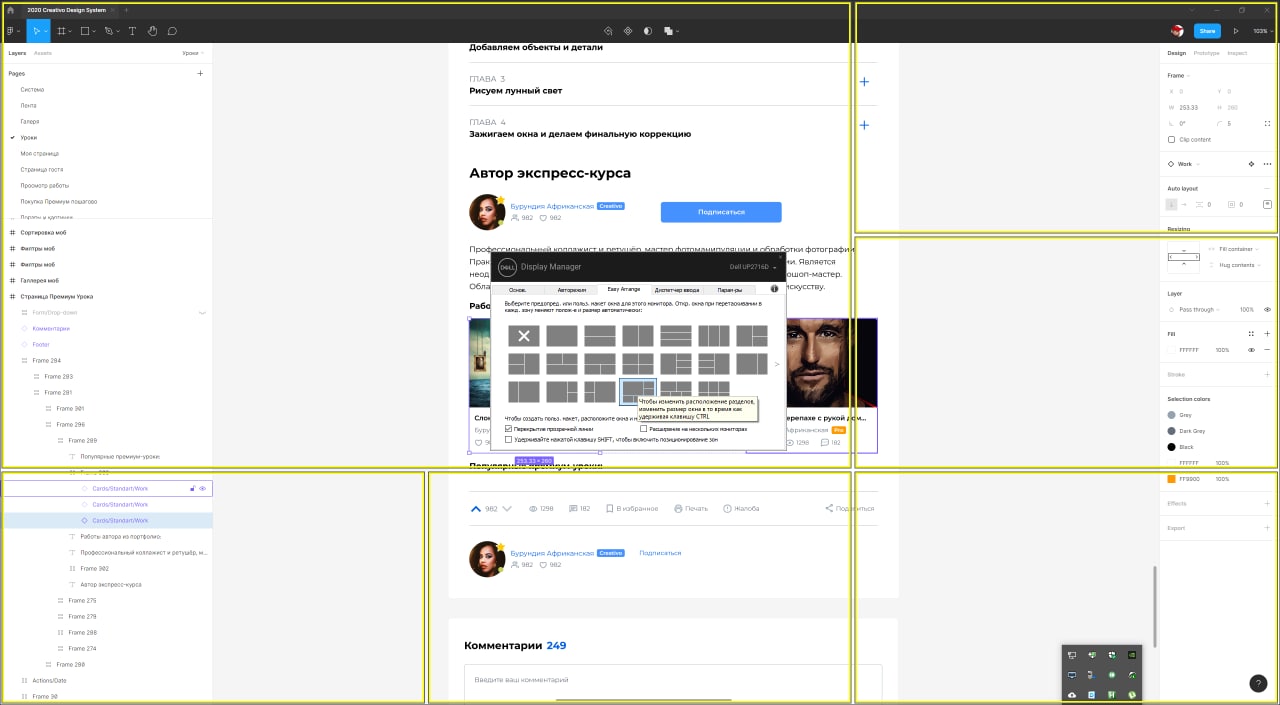This screenshot has height=705, width=1280.
Task: Click the Share button
Action: coord(1208,31)
